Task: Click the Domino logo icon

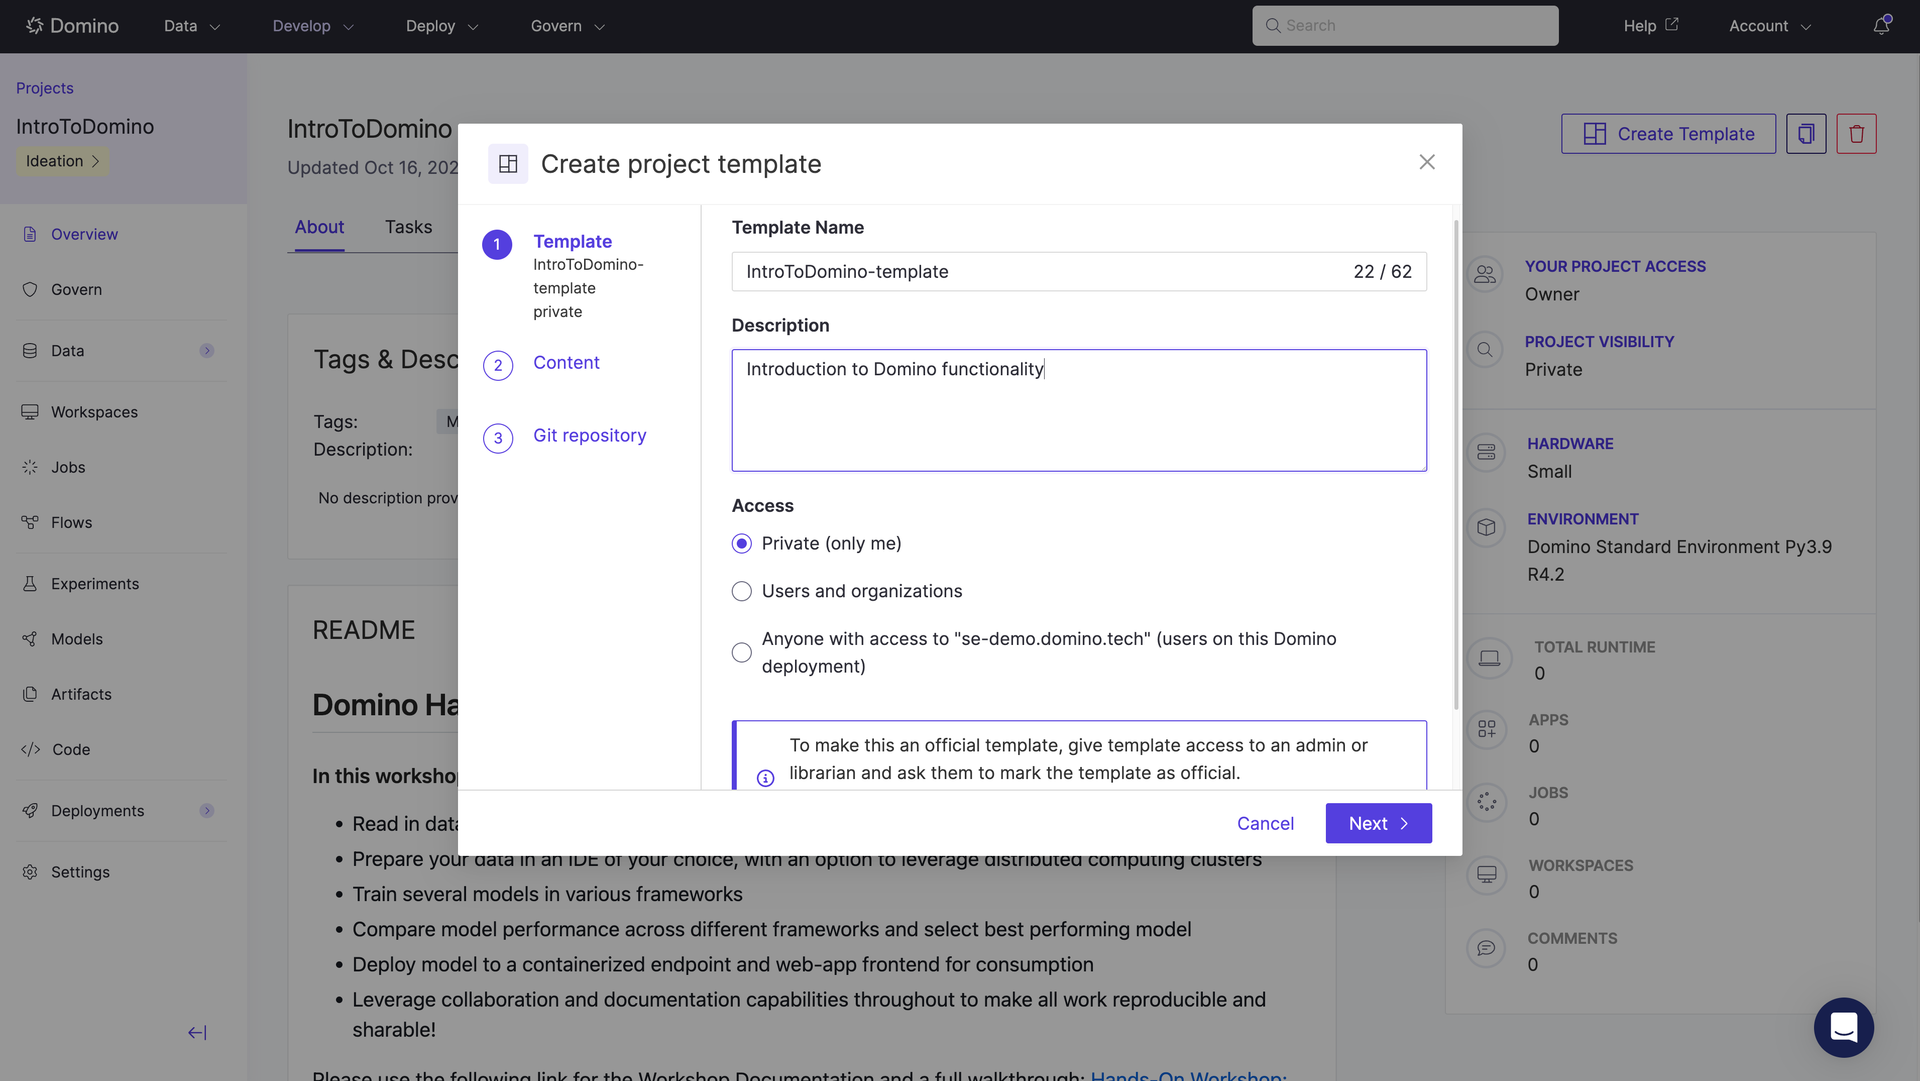Action: pos(35,26)
